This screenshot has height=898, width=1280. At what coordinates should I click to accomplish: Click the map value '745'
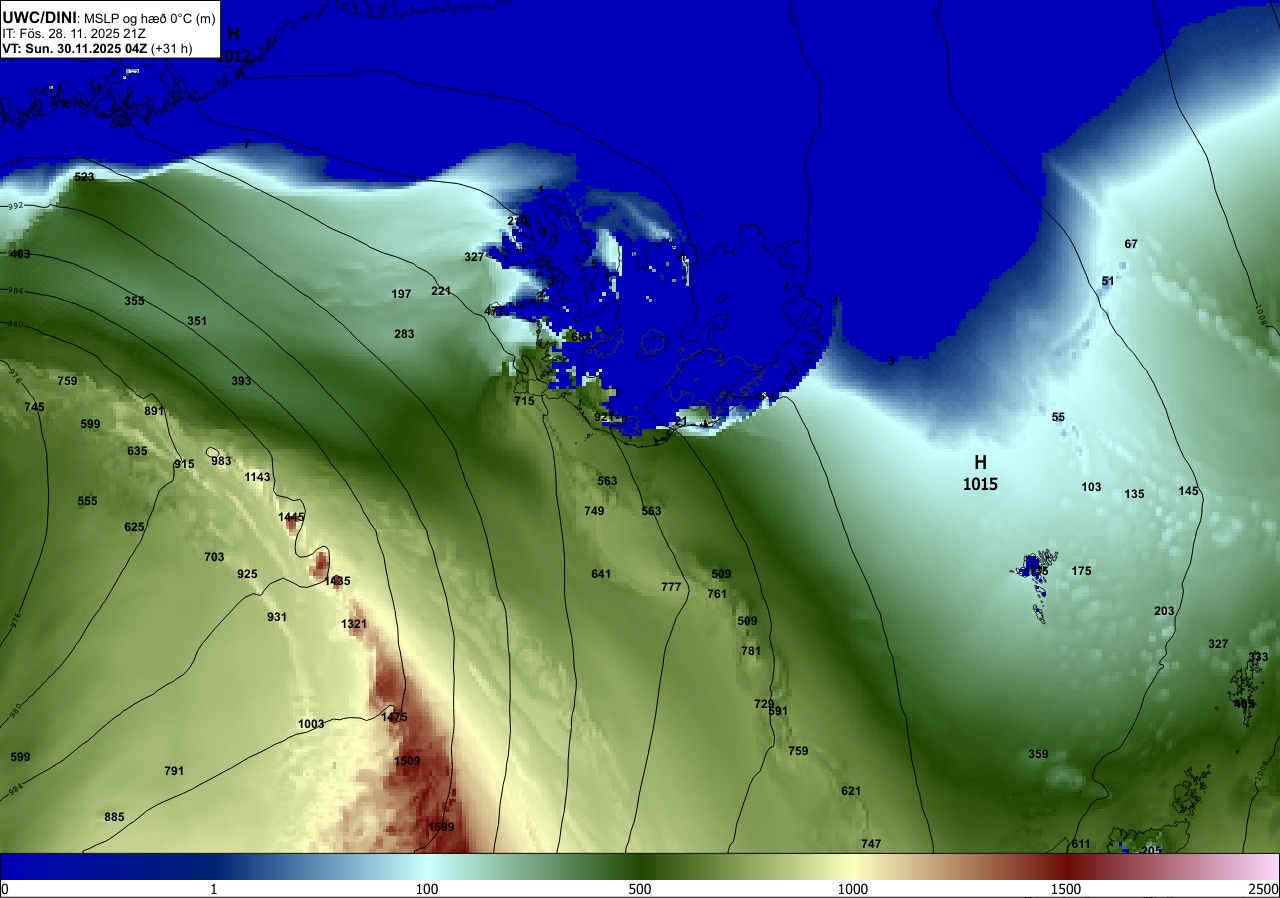pyautogui.click(x=34, y=407)
